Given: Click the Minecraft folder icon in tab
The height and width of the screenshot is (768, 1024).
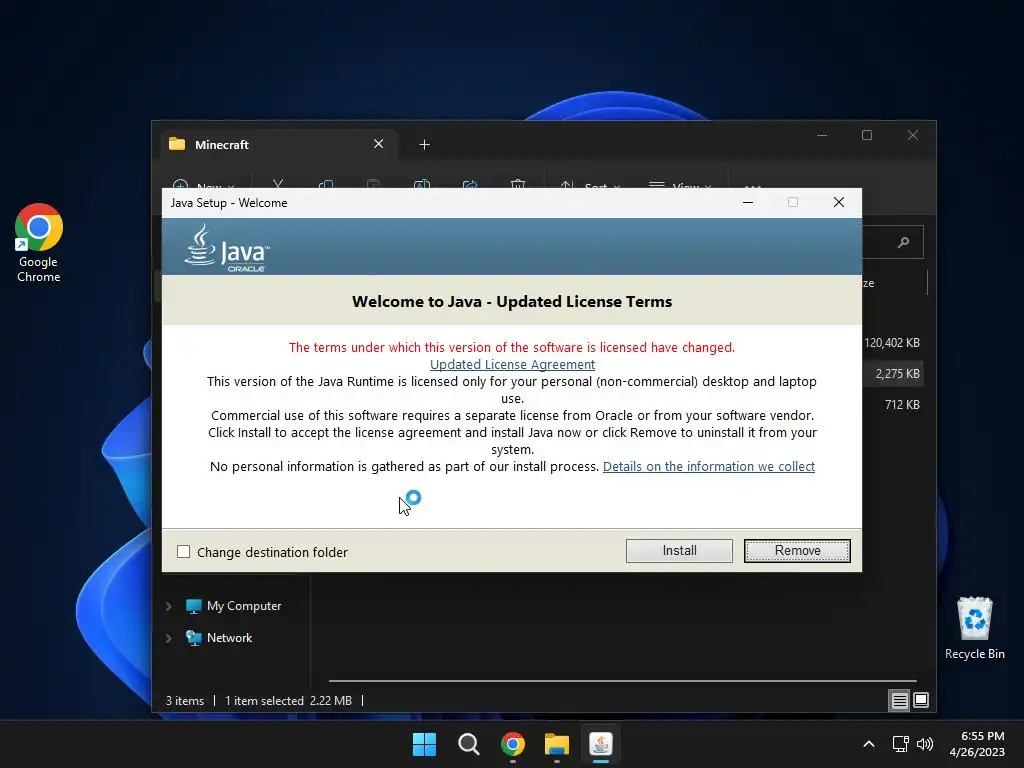Looking at the screenshot, I should pos(177,144).
